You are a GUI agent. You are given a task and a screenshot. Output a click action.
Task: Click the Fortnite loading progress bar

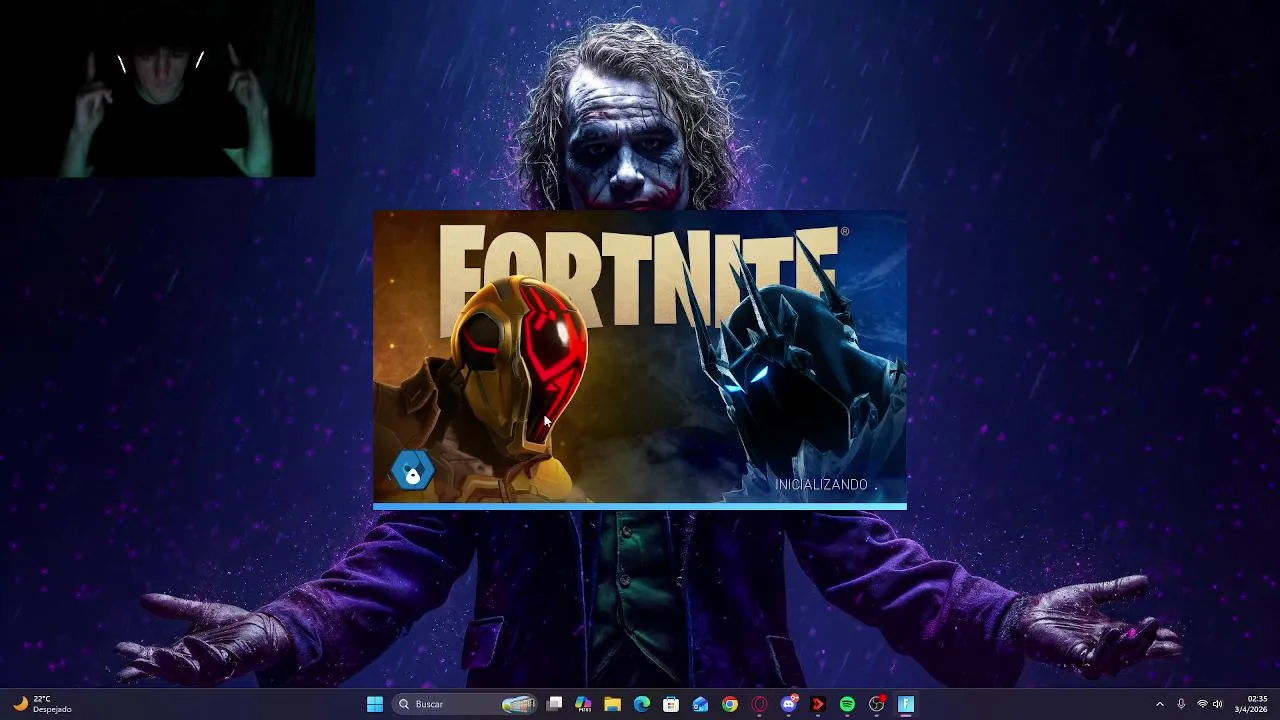point(640,507)
